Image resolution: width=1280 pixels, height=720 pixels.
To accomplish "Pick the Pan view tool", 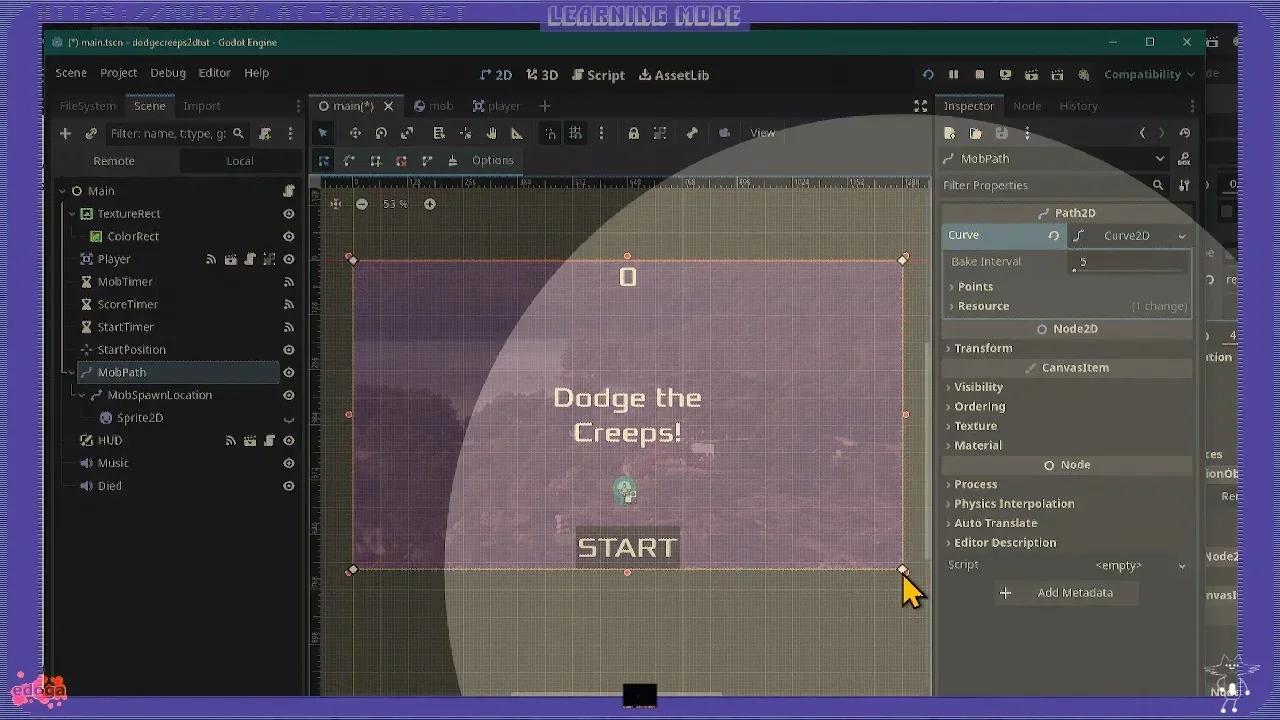I will coord(492,132).
